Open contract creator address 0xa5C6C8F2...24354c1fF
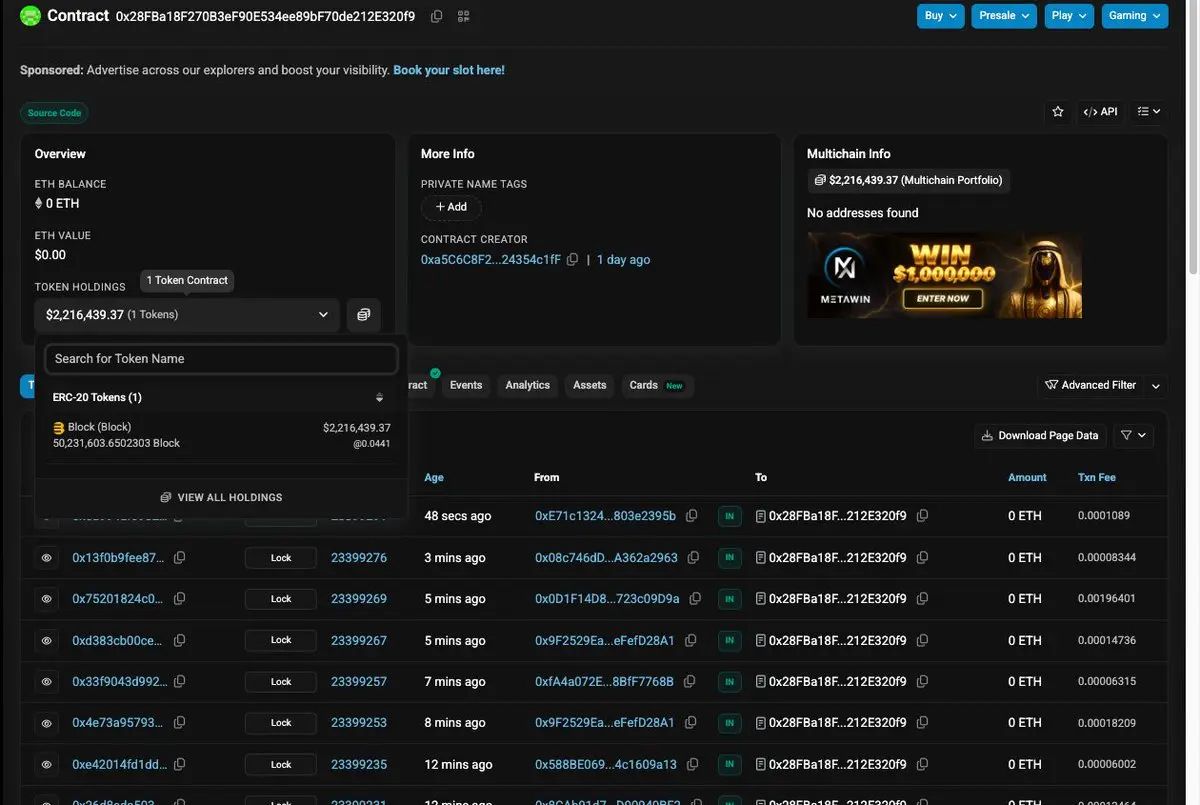The height and width of the screenshot is (805, 1200). [491, 260]
